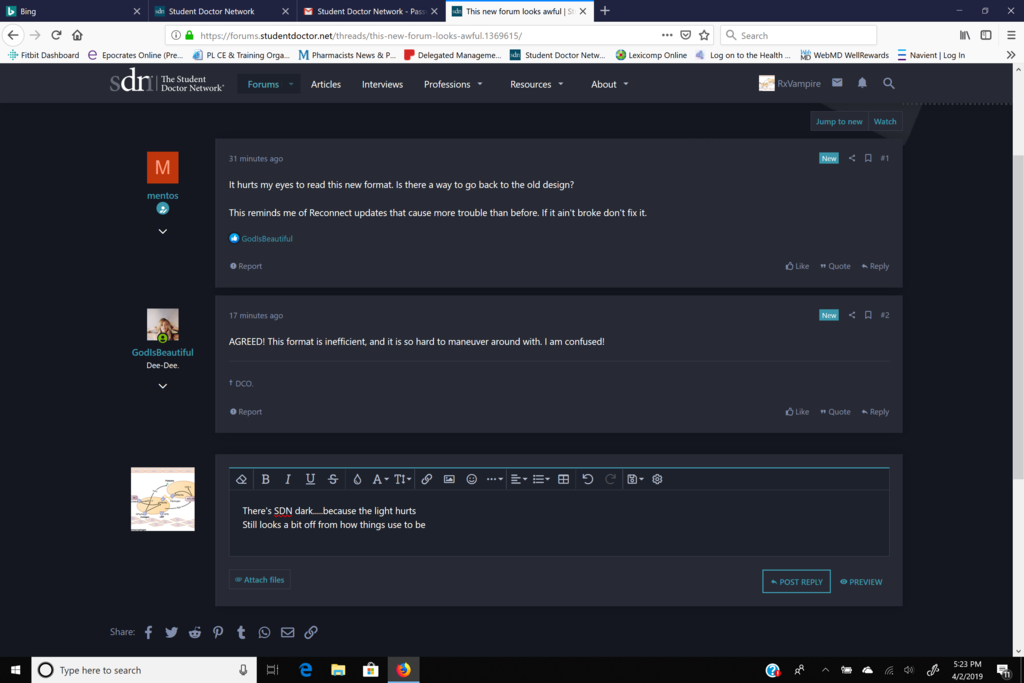Share the thread via WhatsApp
1024x683 pixels.
pyautogui.click(x=264, y=632)
